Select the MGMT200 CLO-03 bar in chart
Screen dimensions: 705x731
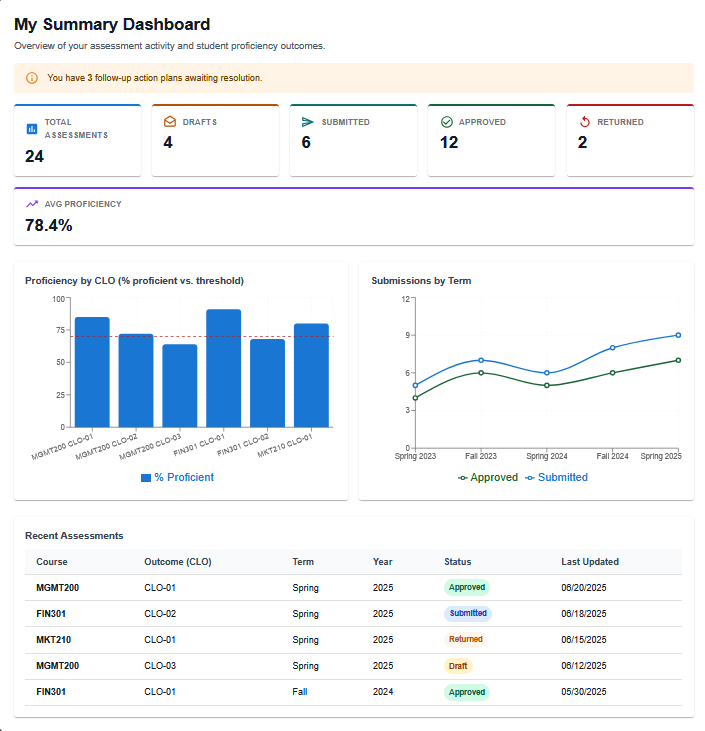click(180, 386)
